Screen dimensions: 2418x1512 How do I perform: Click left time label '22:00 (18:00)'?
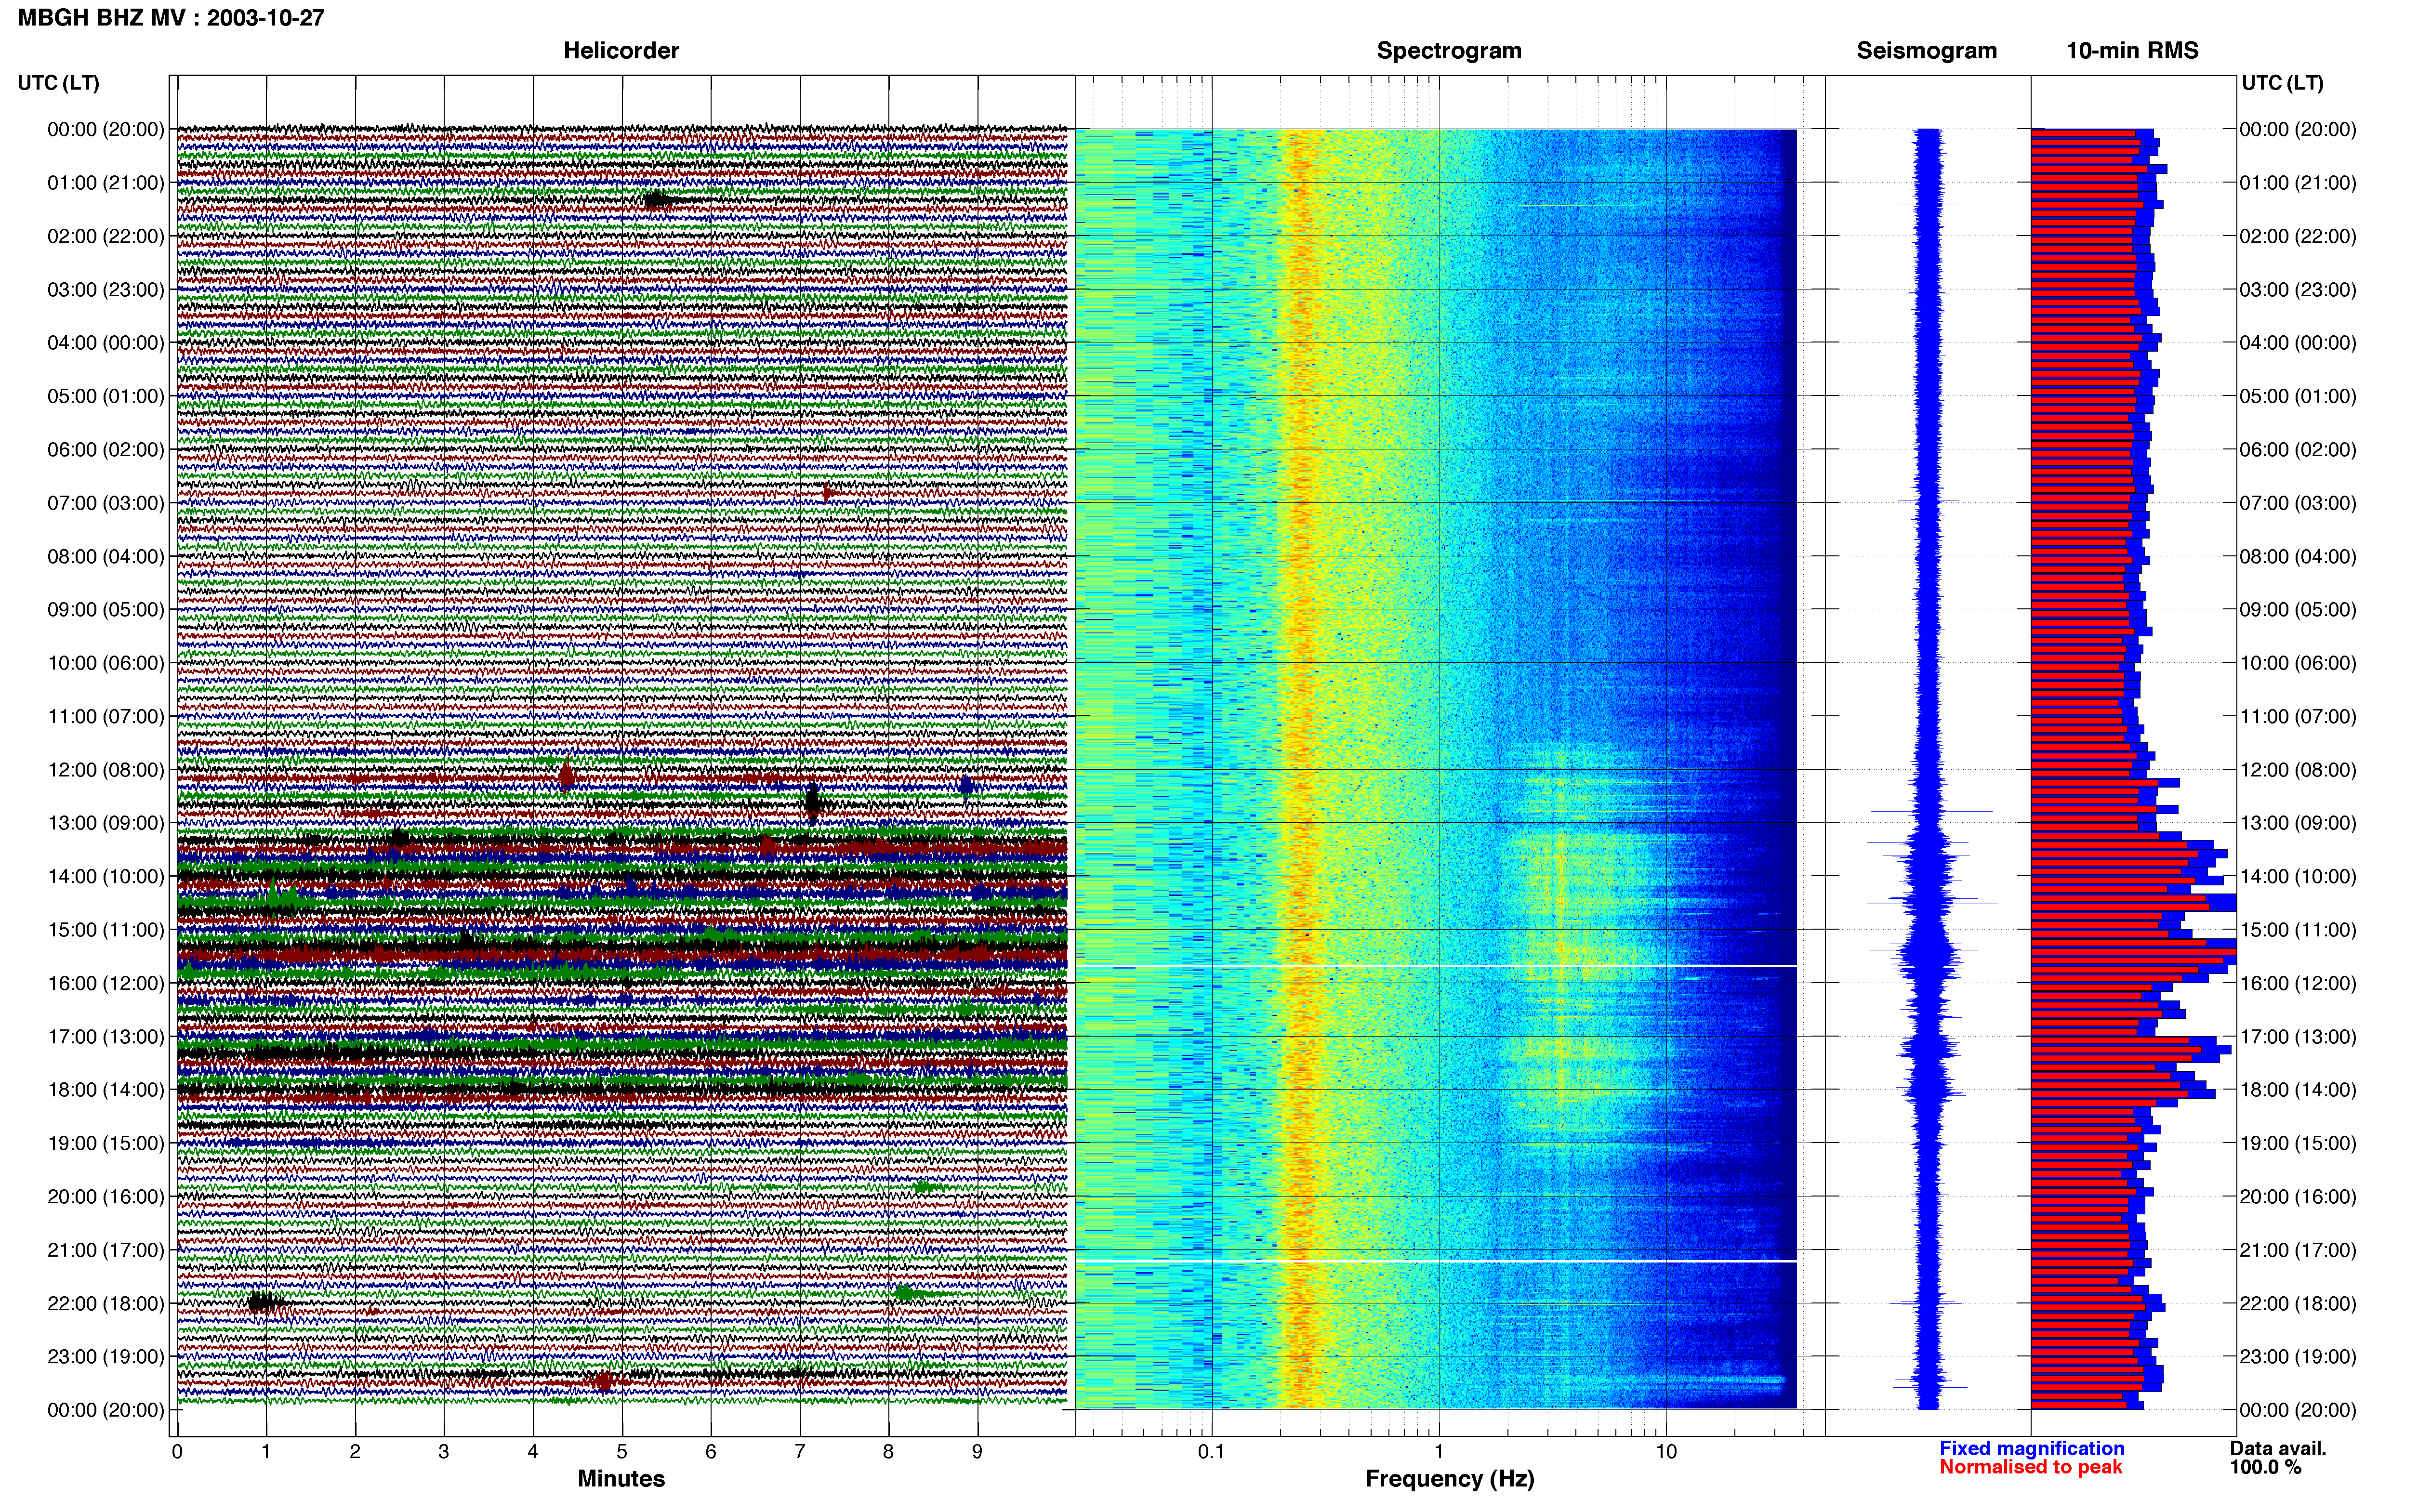(106, 1303)
